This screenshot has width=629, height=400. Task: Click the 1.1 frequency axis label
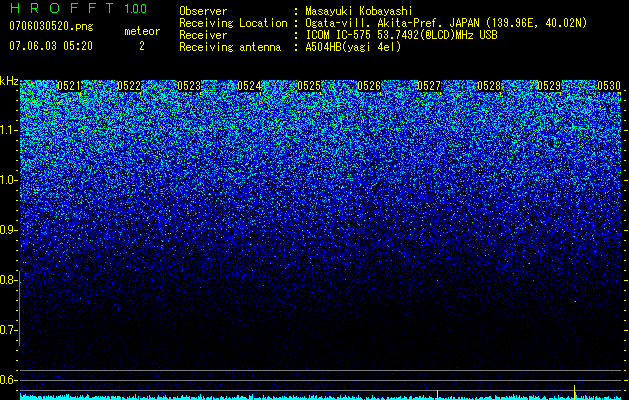coord(8,130)
